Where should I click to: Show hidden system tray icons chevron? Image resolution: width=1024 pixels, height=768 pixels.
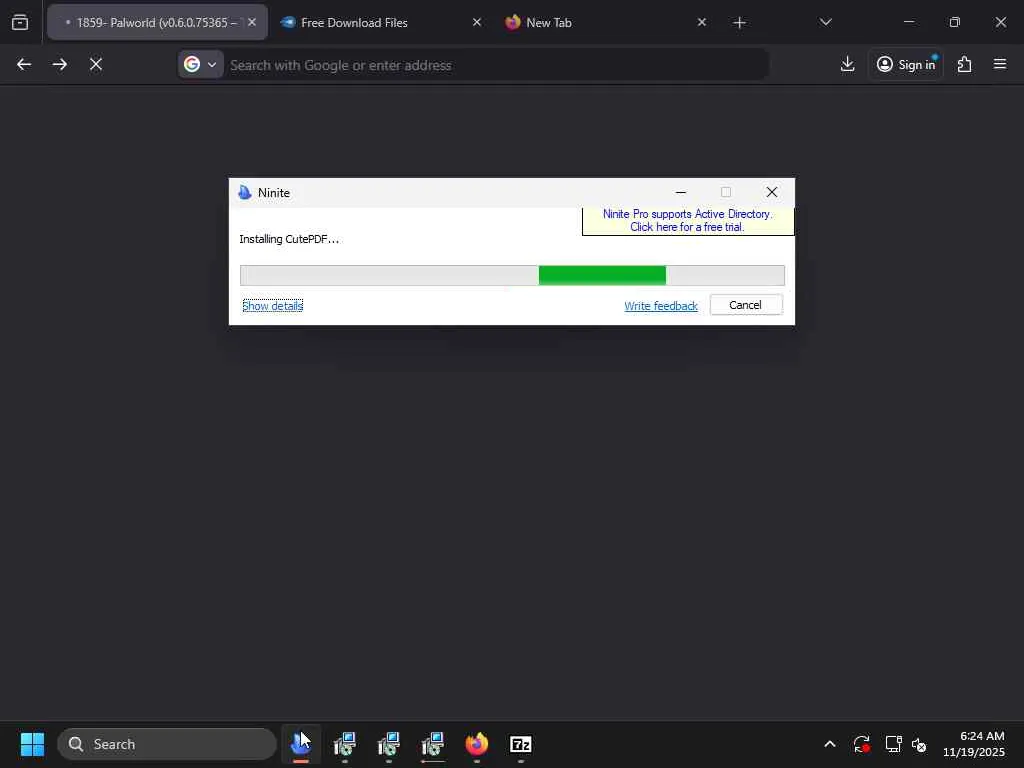pos(829,744)
